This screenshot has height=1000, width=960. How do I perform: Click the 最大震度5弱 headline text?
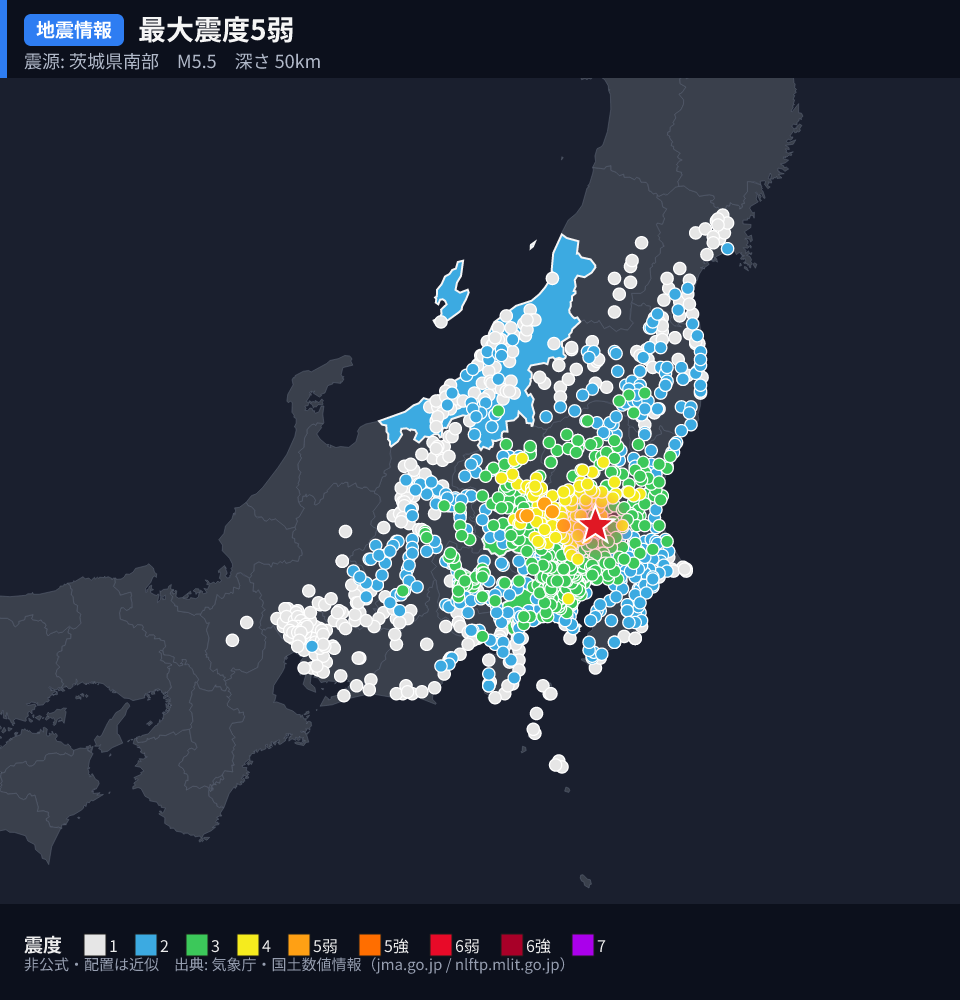click(216, 30)
